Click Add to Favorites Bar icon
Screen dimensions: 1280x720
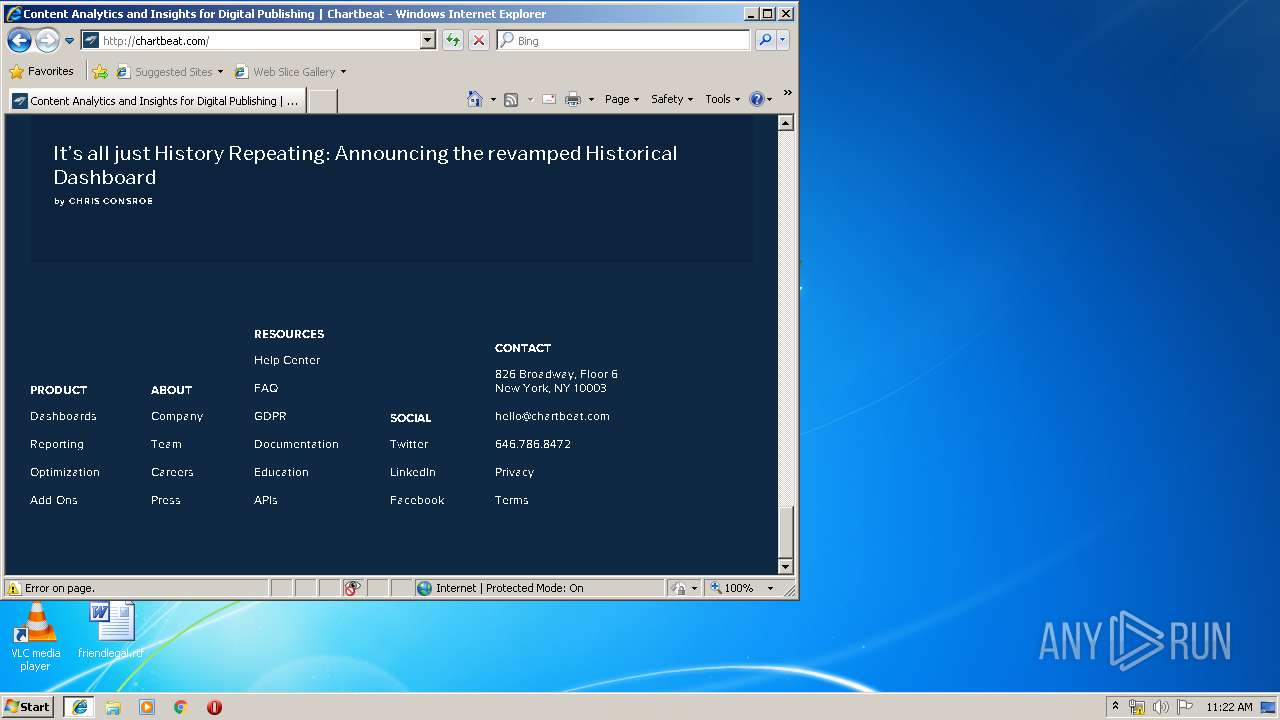[x=100, y=72]
